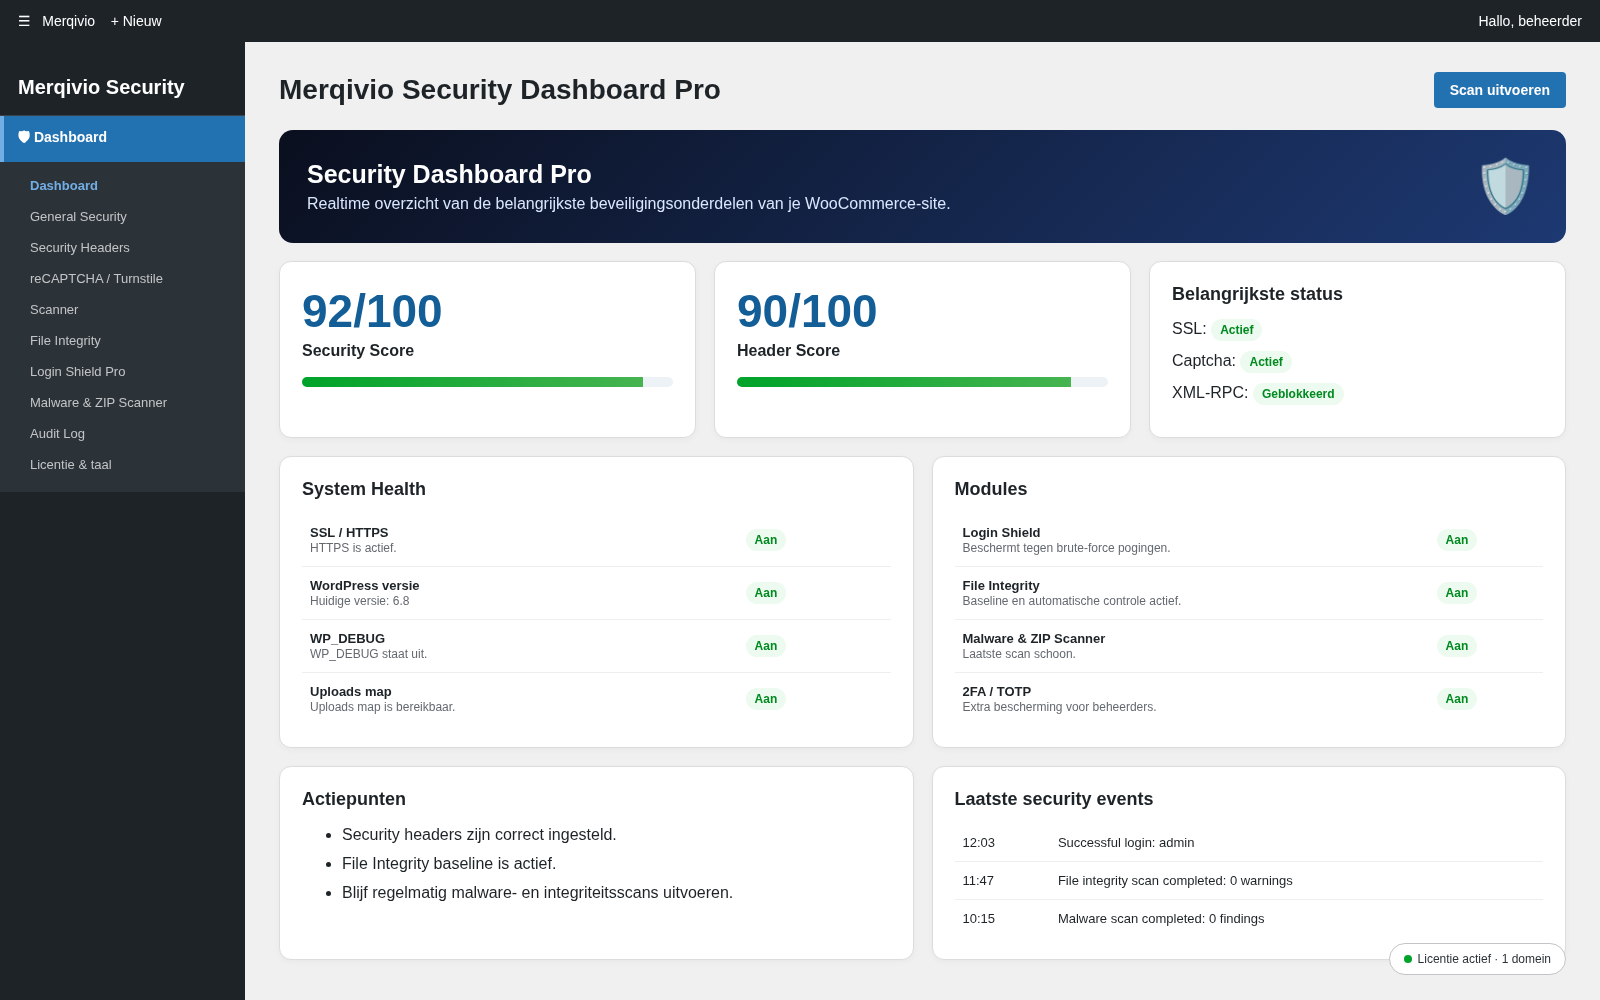The image size is (1600, 1000).
Task: Click the Header Score progress bar
Action: pyautogui.click(x=922, y=382)
